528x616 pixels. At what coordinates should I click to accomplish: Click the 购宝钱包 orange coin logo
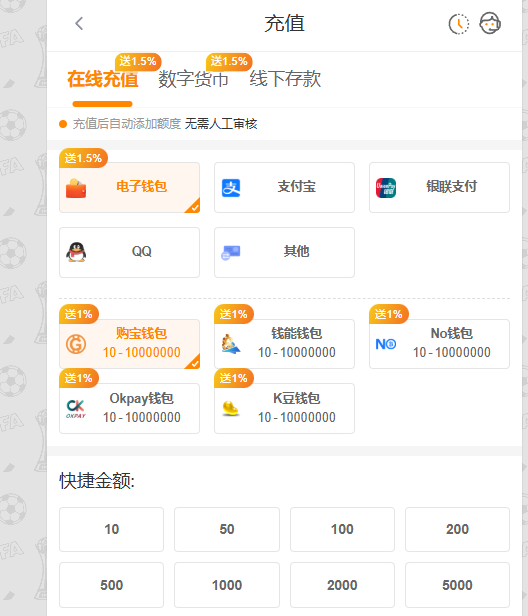pos(76,345)
